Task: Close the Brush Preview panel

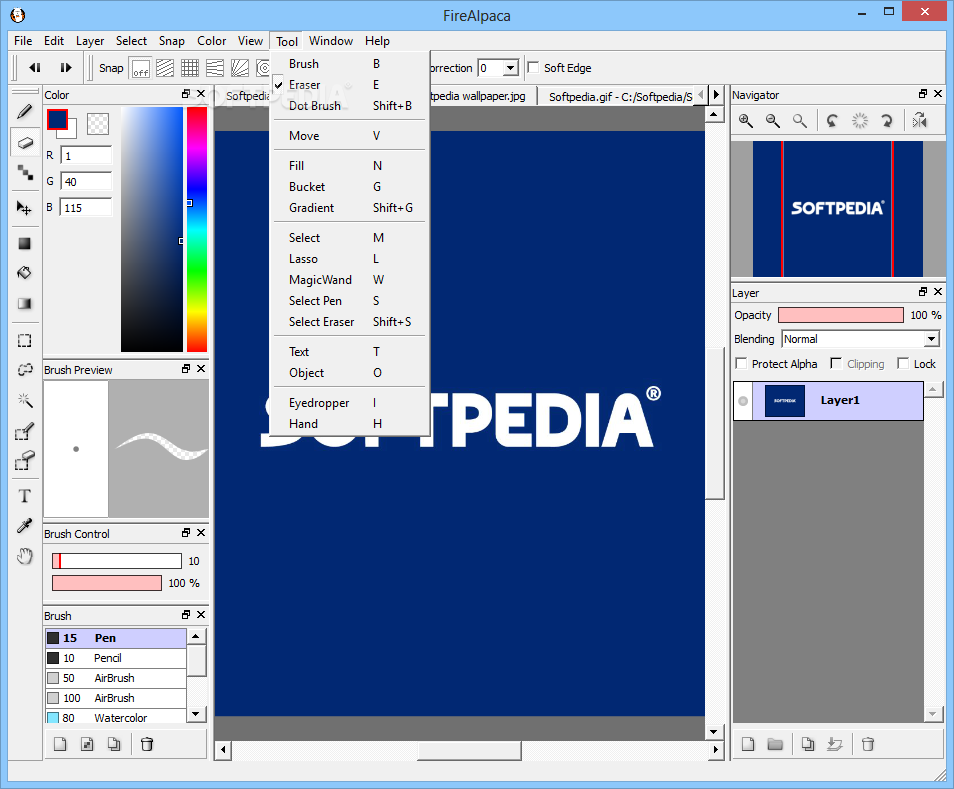Action: pyautogui.click(x=201, y=369)
